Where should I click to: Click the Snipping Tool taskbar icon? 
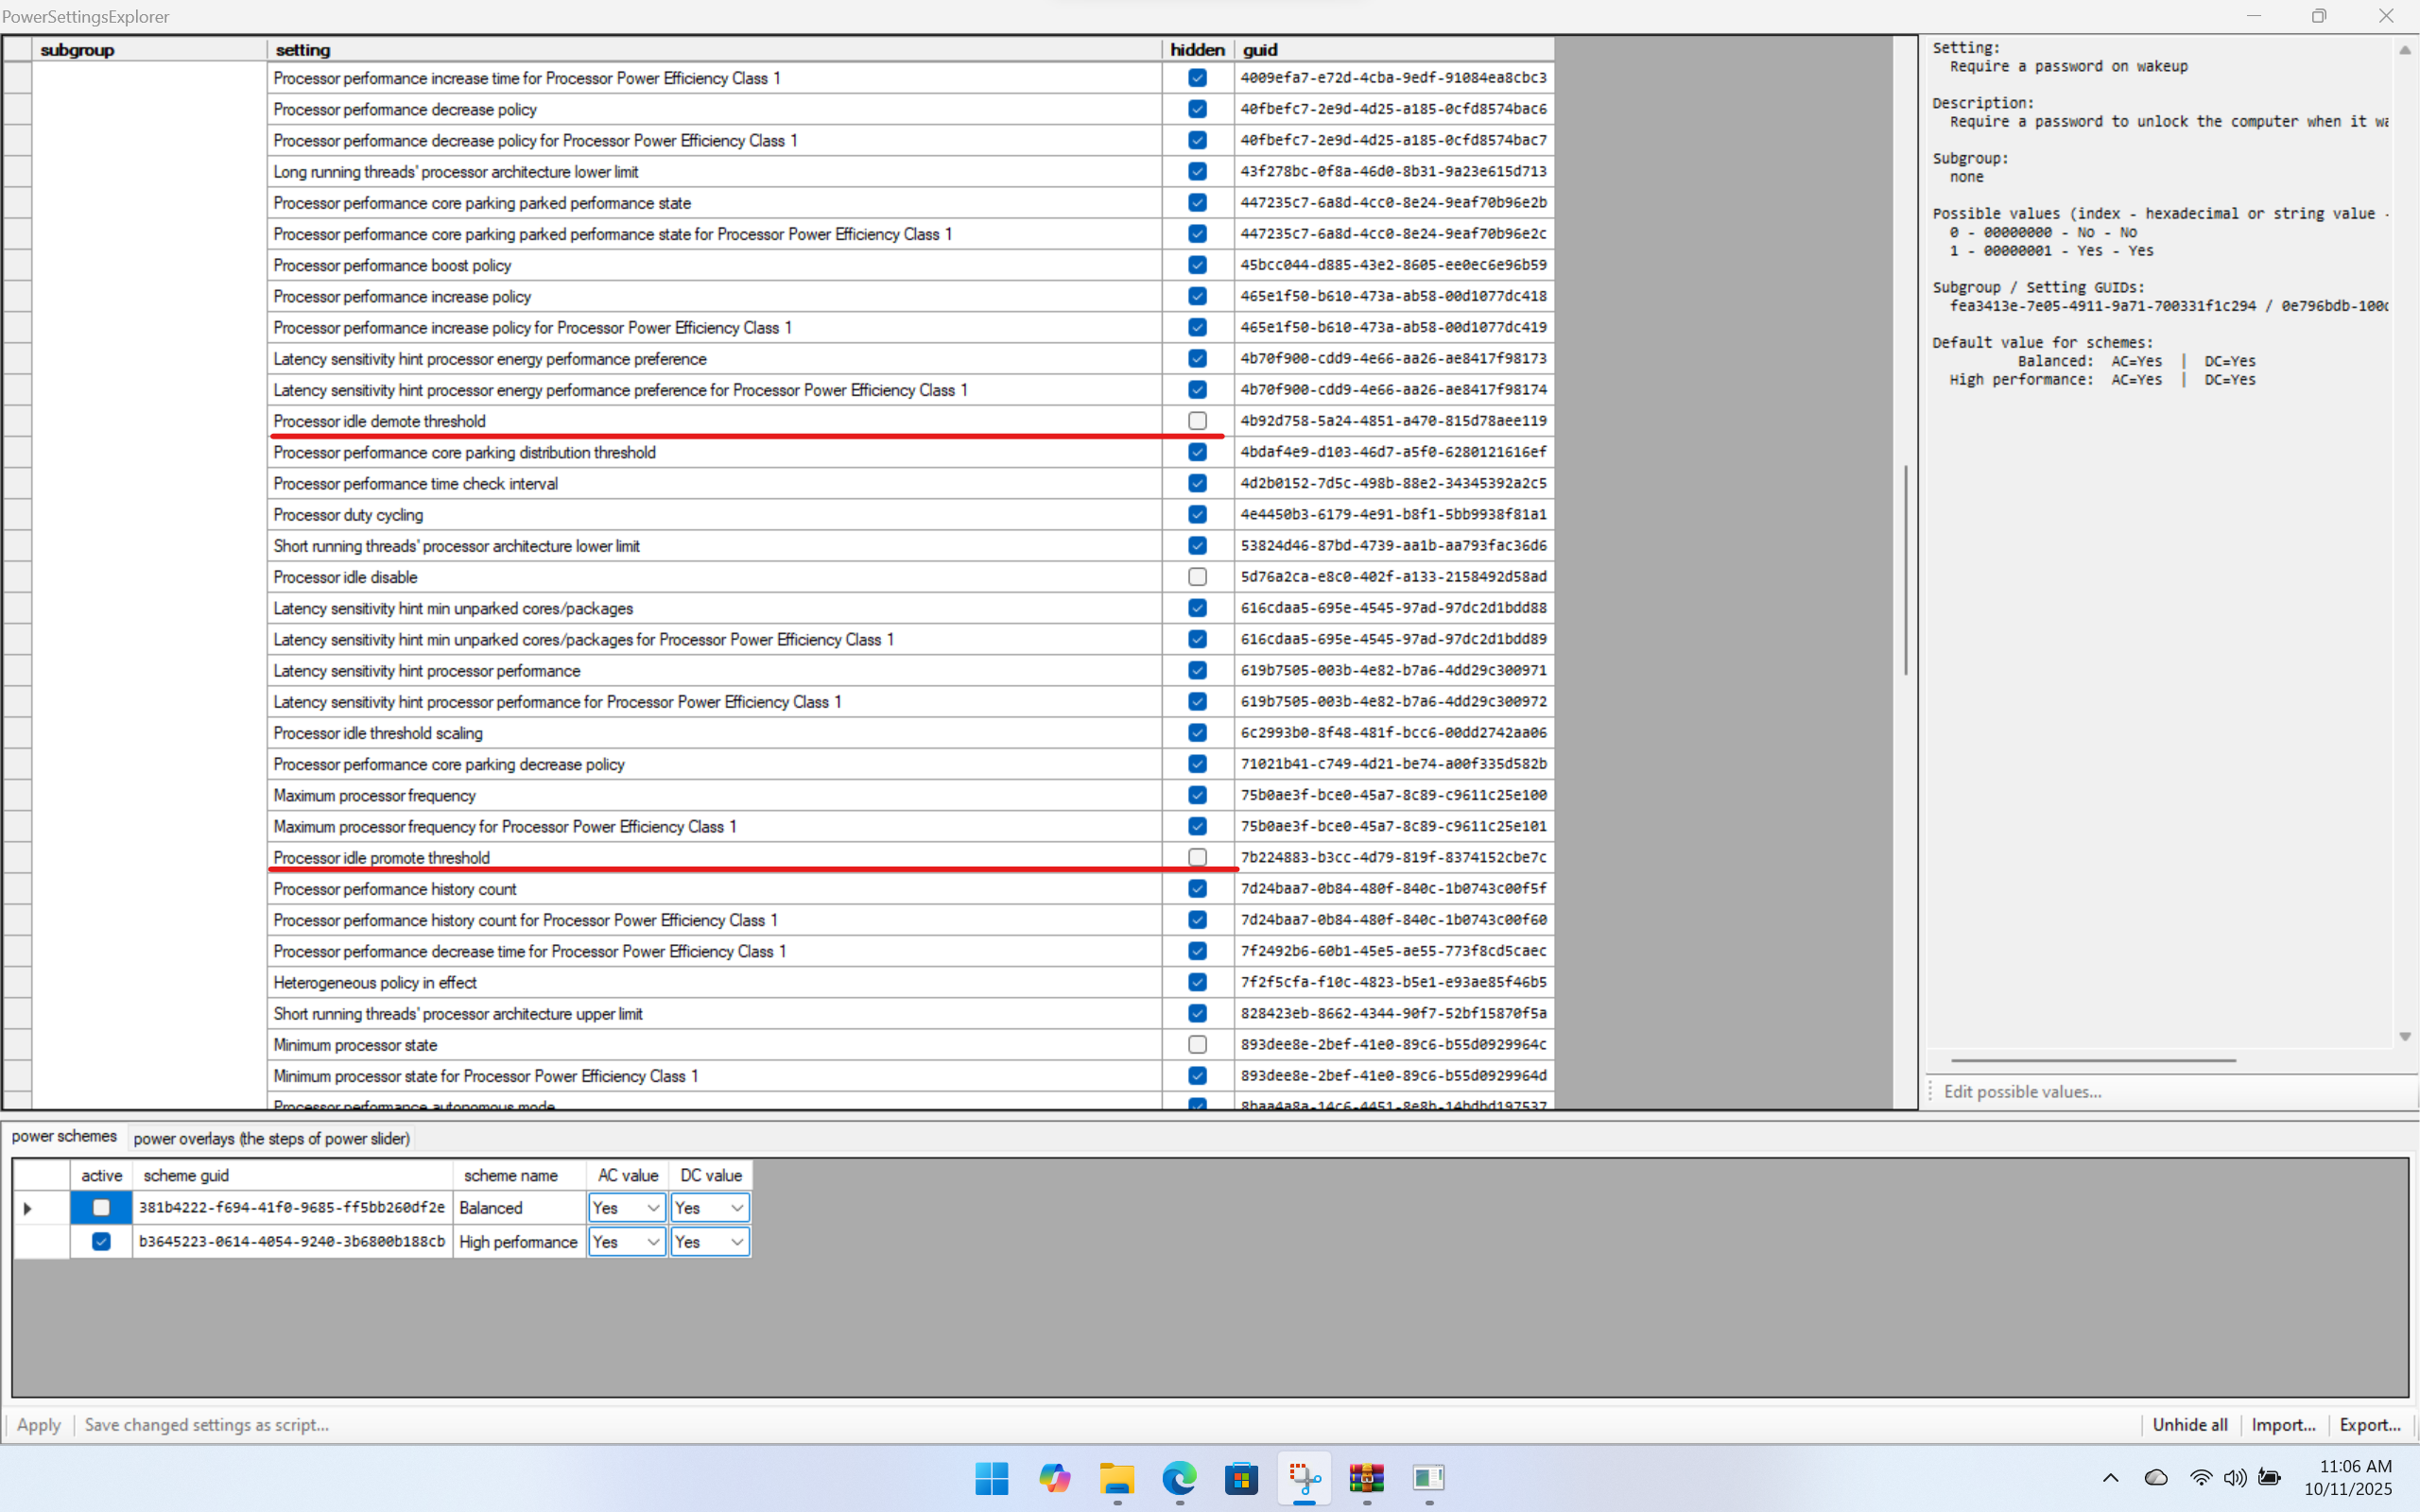pos(1304,1478)
